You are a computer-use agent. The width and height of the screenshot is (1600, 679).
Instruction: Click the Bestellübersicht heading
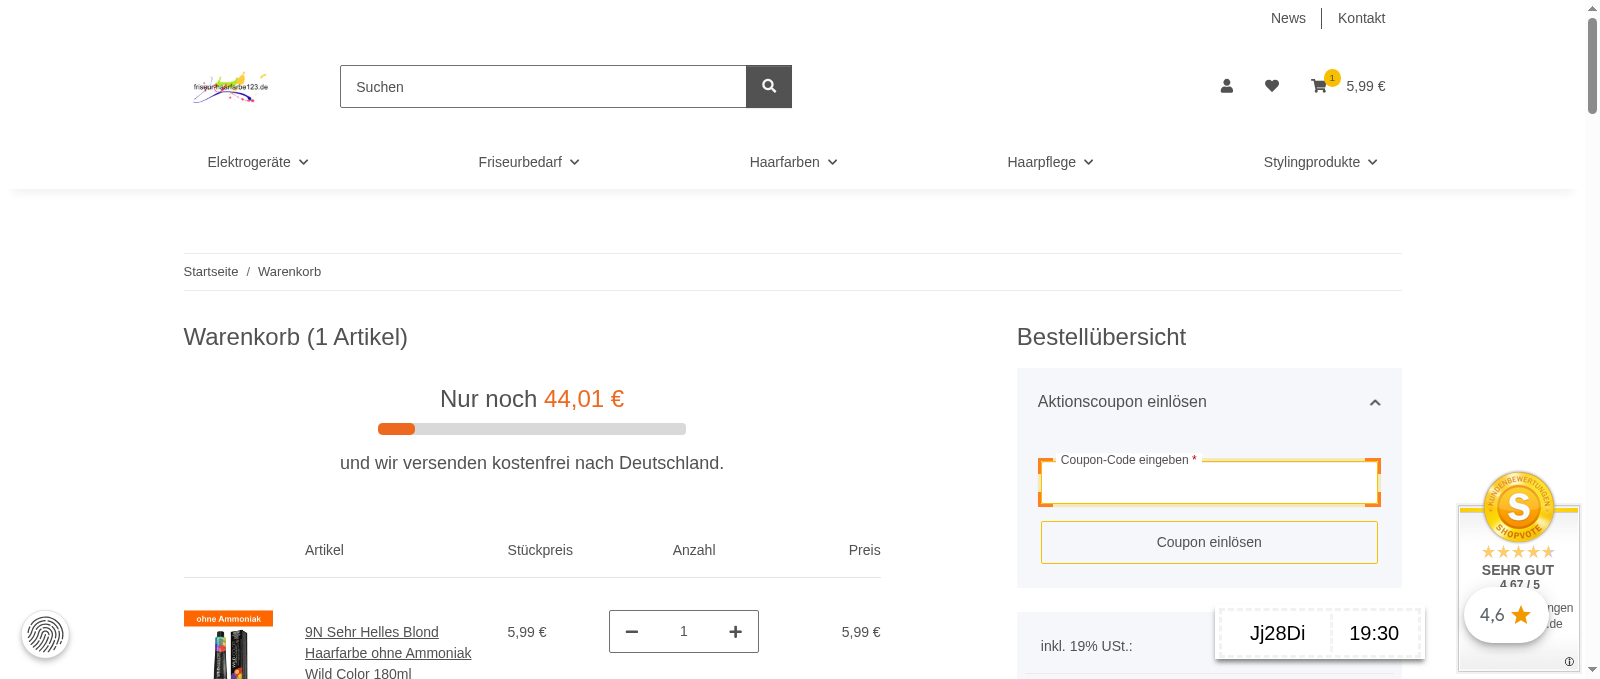(x=1101, y=337)
